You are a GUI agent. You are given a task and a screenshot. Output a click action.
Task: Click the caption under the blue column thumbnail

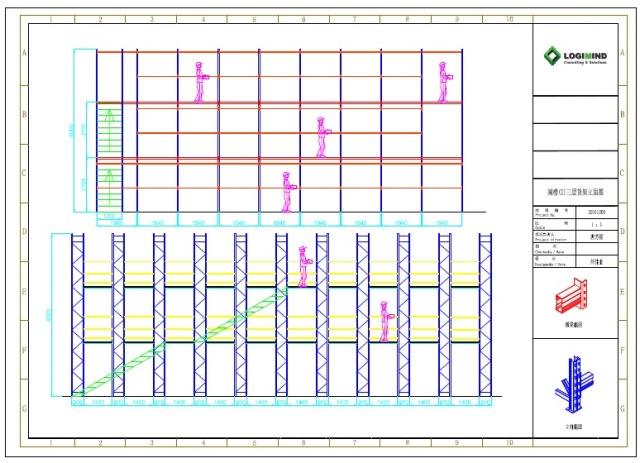point(573,426)
